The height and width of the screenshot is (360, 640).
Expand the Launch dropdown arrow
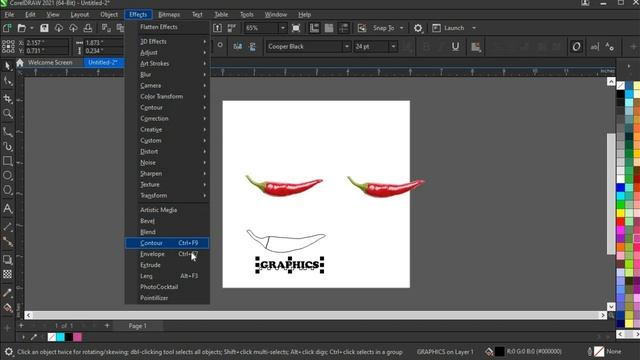474,28
